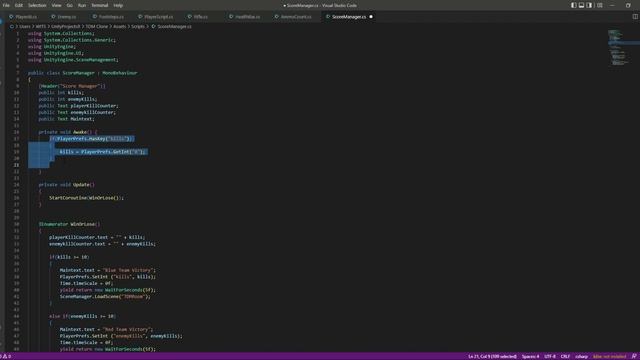Click 'StartCoroutine(WinOrLose());' in the code
640x360 pixels.
click(86, 198)
